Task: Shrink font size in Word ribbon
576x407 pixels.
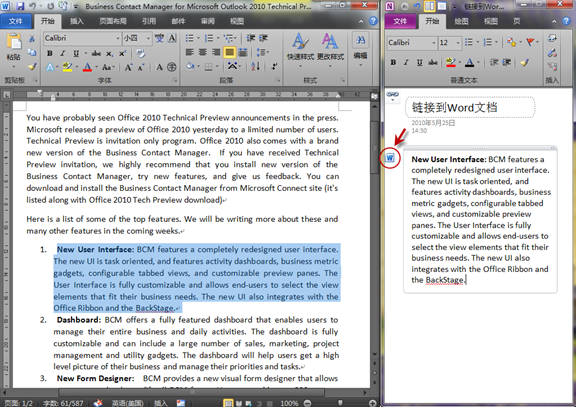Action: pyautogui.click(x=141, y=67)
